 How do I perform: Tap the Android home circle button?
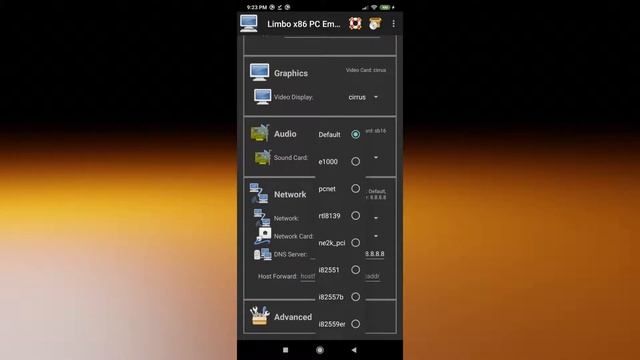click(320, 350)
